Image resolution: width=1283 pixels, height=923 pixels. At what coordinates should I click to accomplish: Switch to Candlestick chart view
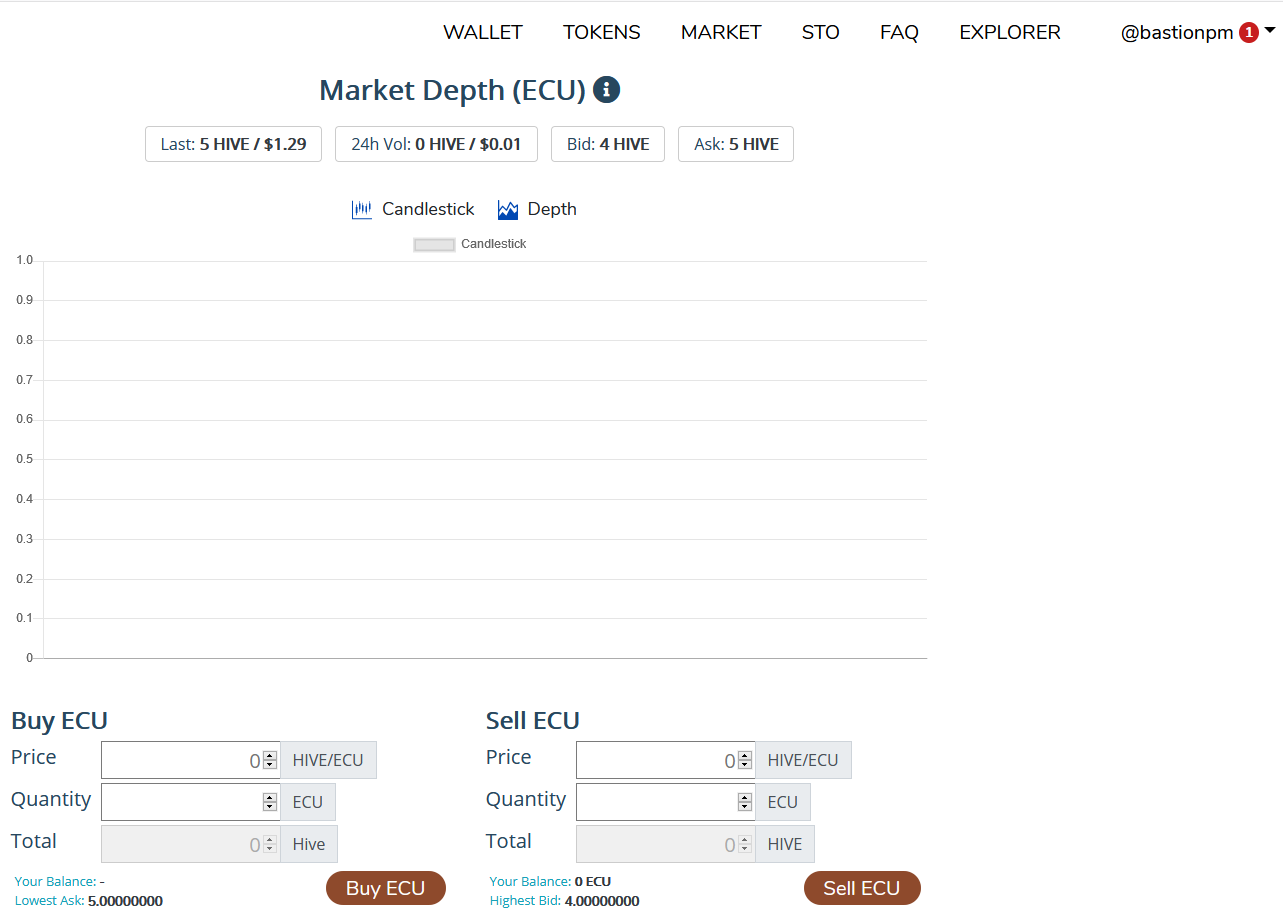[x=413, y=210]
